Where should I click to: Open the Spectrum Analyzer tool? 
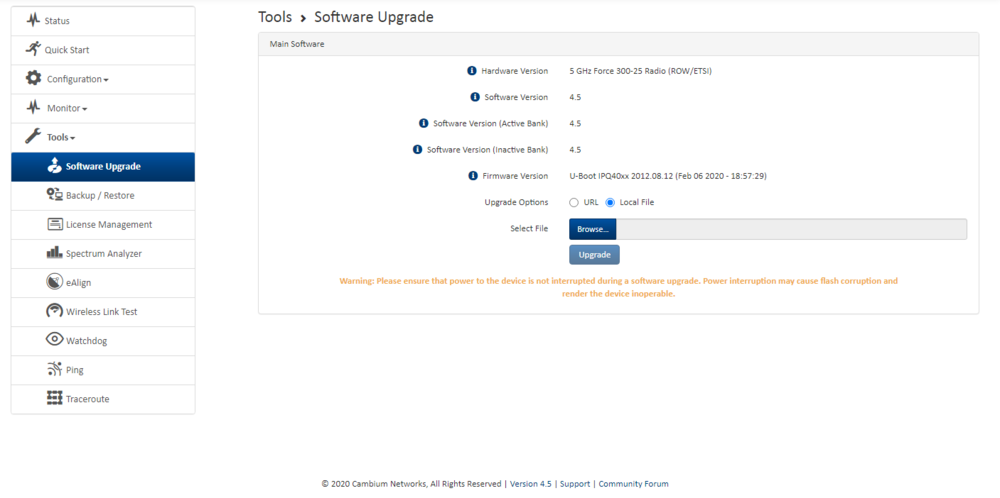point(103,254)
